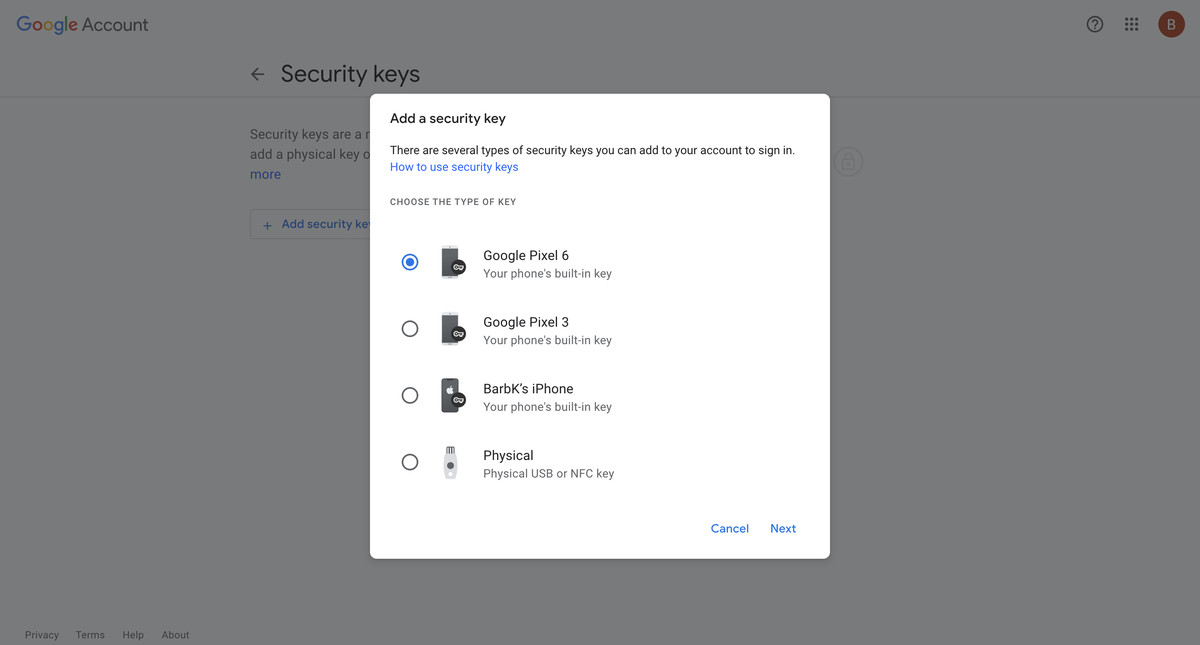Click the Google Pixel 6 phone icon
Viewport: 1200px width, 645px height.
452,261
